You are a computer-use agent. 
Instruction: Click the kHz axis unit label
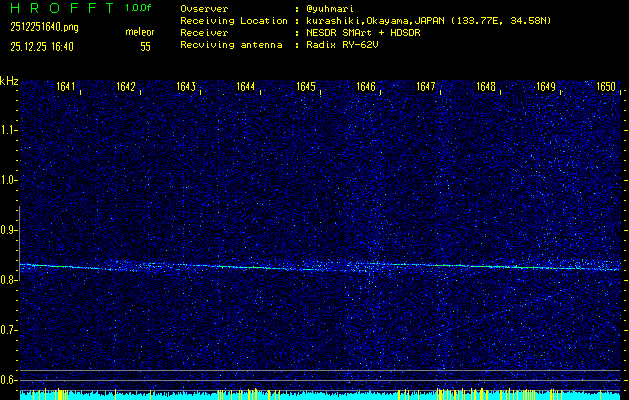tap(9, 81)
